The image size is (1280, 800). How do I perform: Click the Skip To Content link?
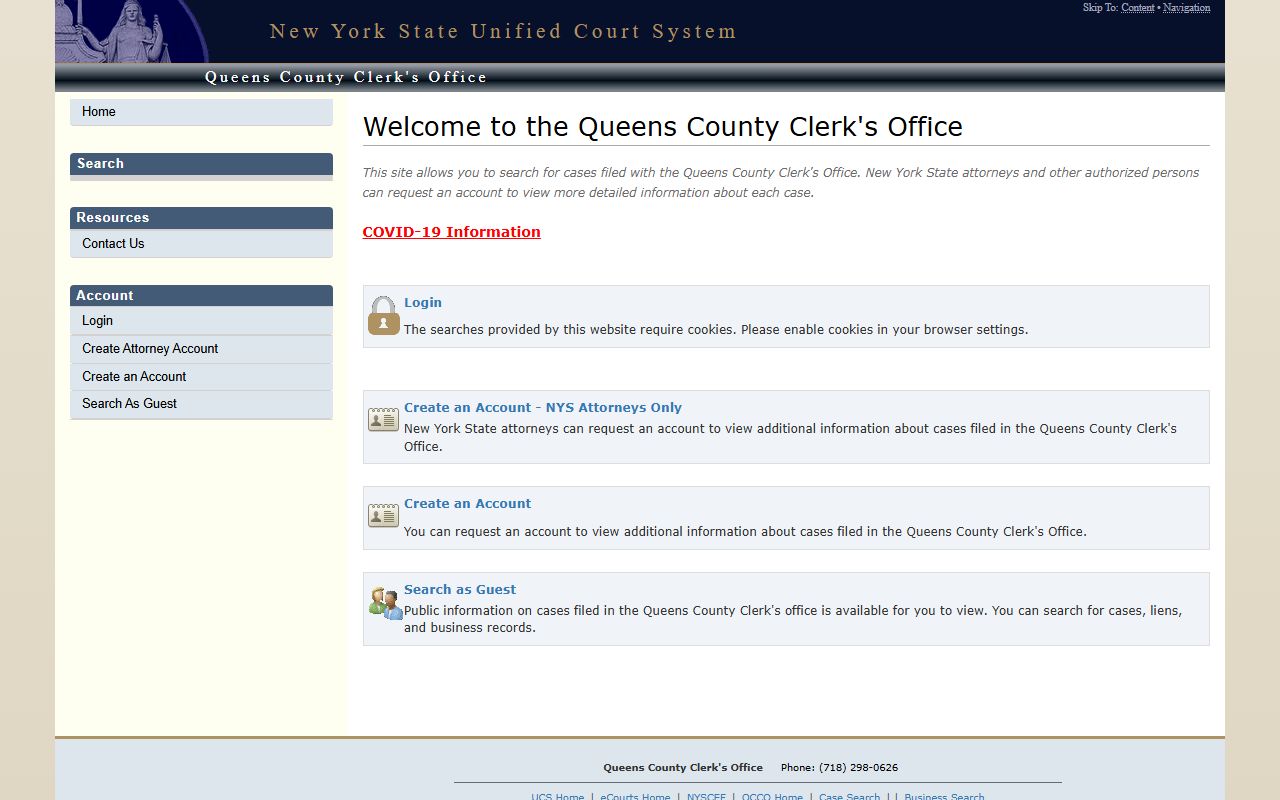(x=1138, y=8)
